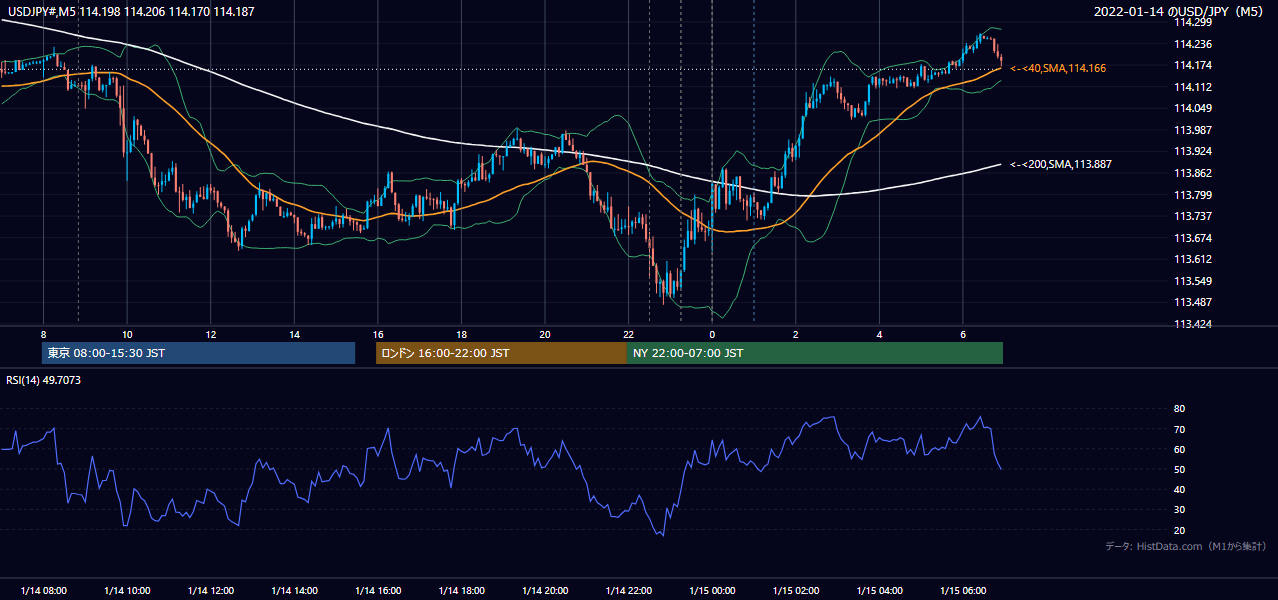The height and width of the screenshot is (600, 1278).
Task: Click hour tick 22 below the price chart
Action: tap(628, 333)
